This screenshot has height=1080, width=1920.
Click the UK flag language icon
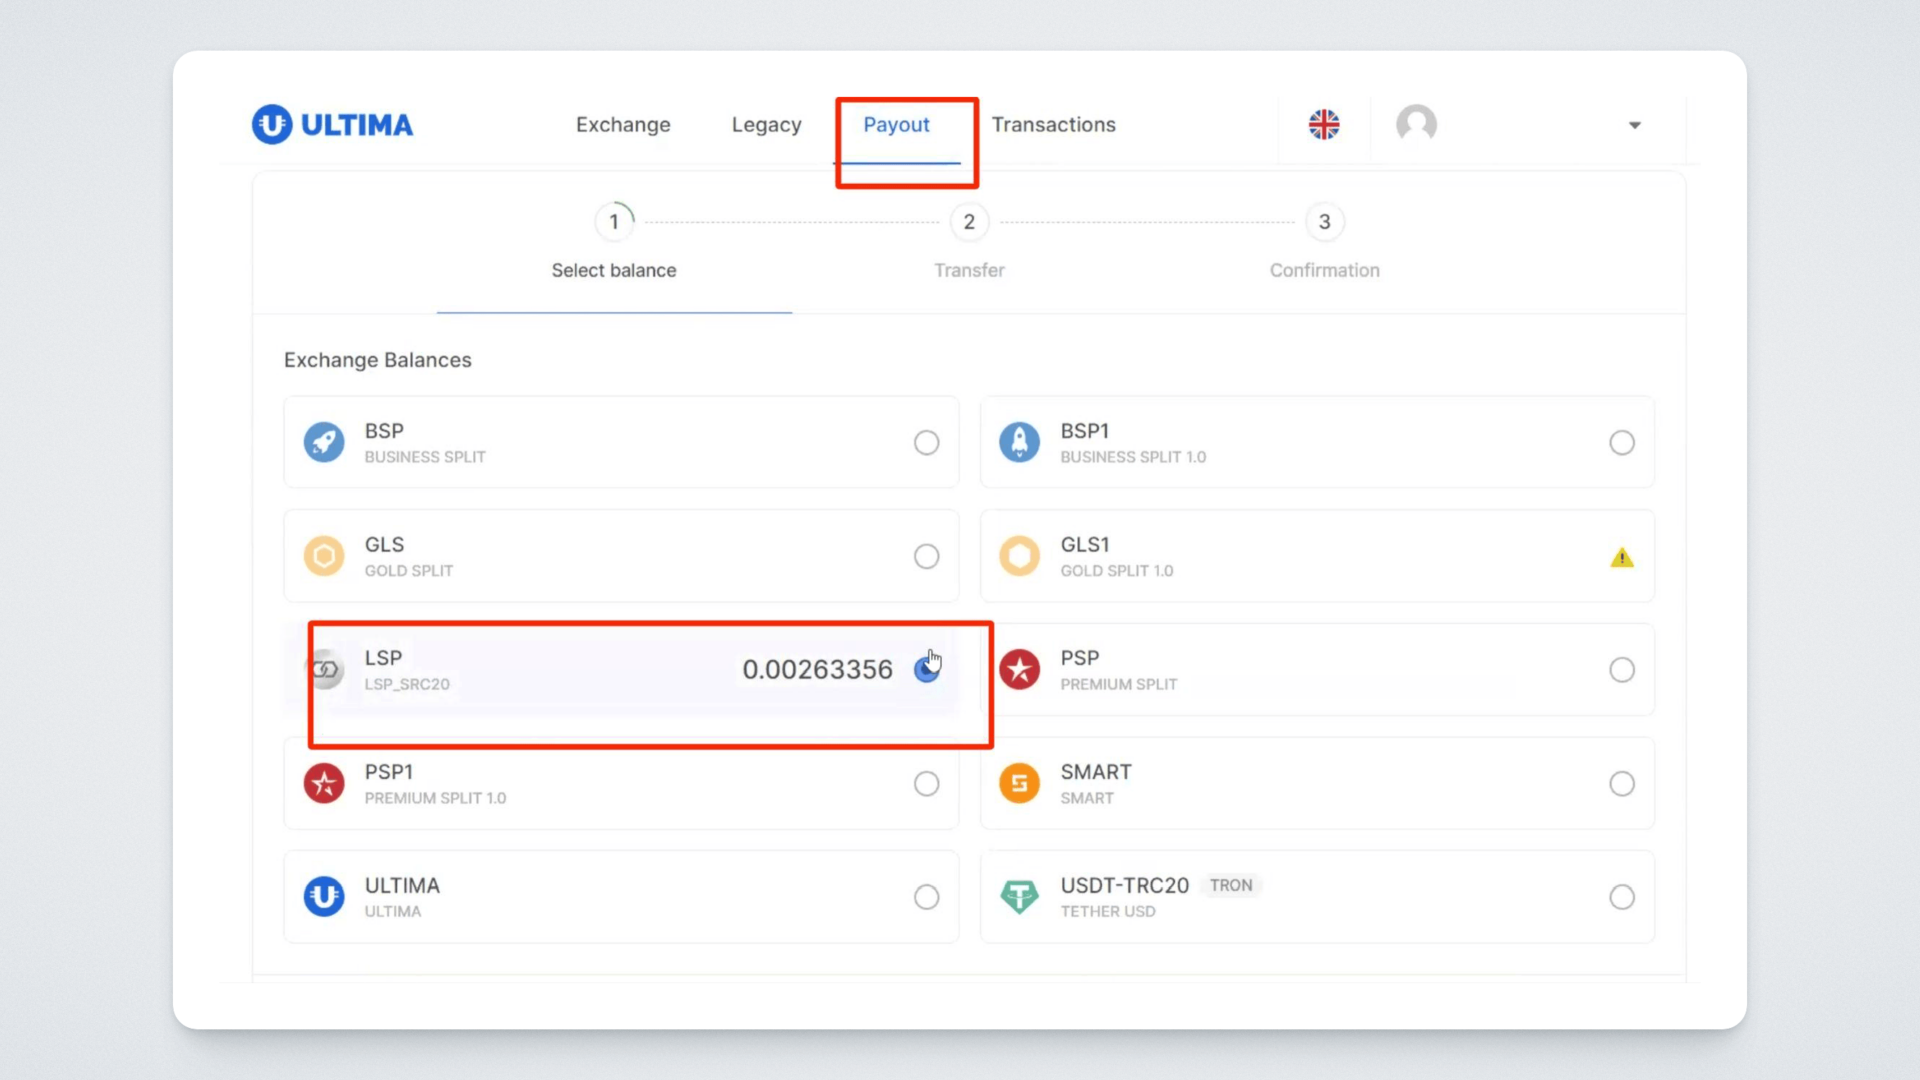tap(1324, 125)
